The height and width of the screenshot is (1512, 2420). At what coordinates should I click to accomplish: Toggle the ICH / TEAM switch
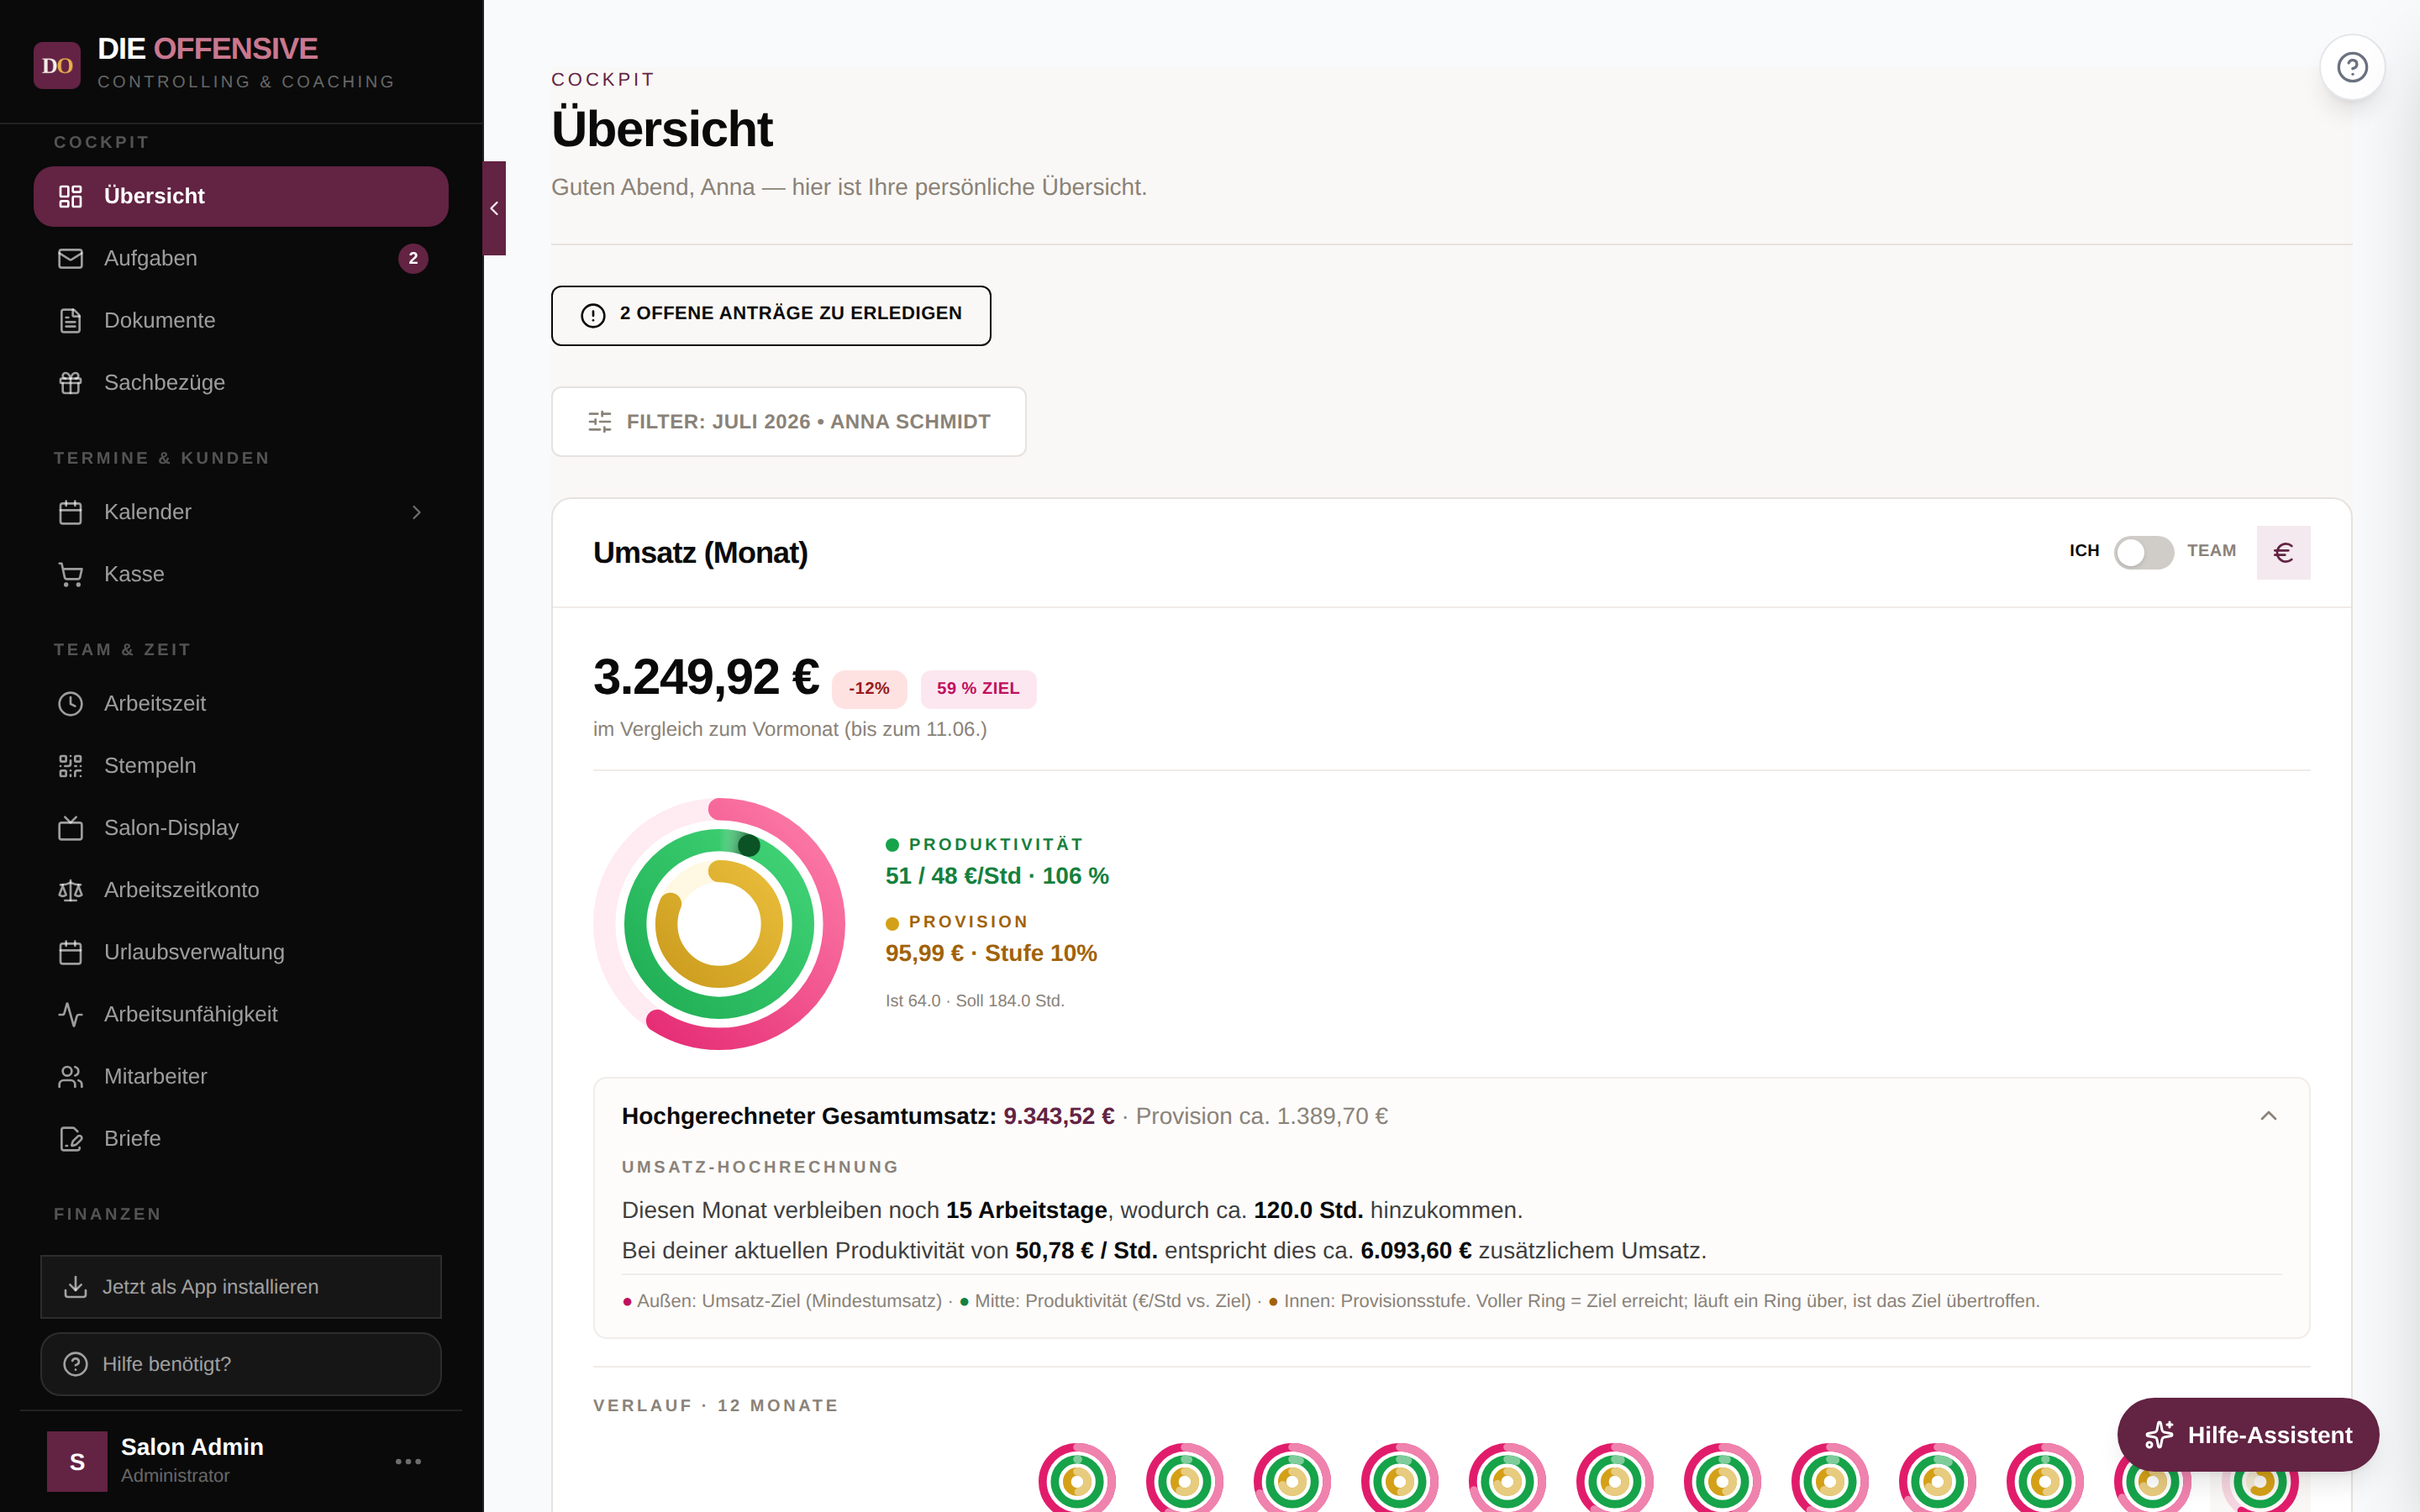(x=2143, y=552)
